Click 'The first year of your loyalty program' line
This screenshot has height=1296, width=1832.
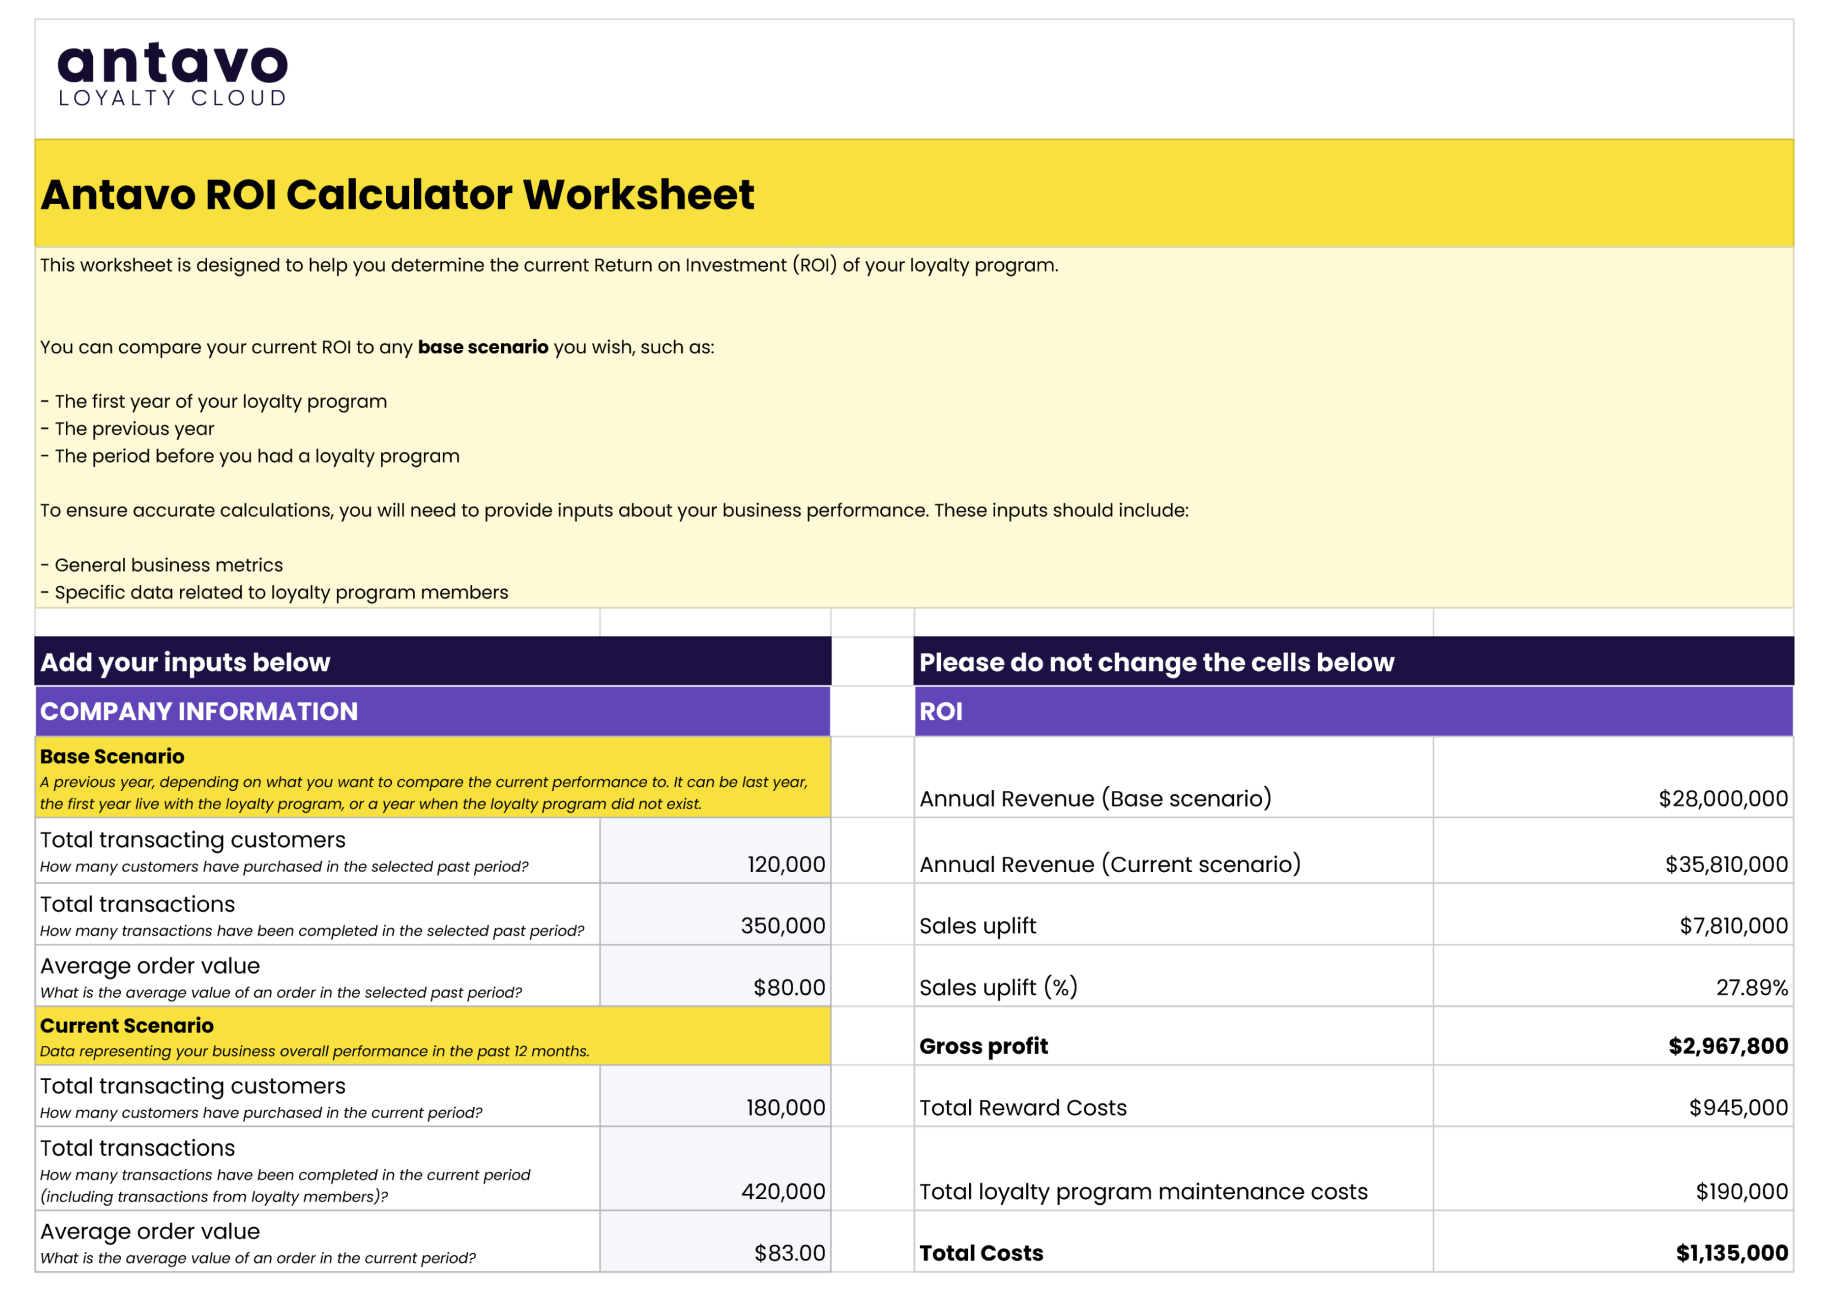(x=214, y=401)
